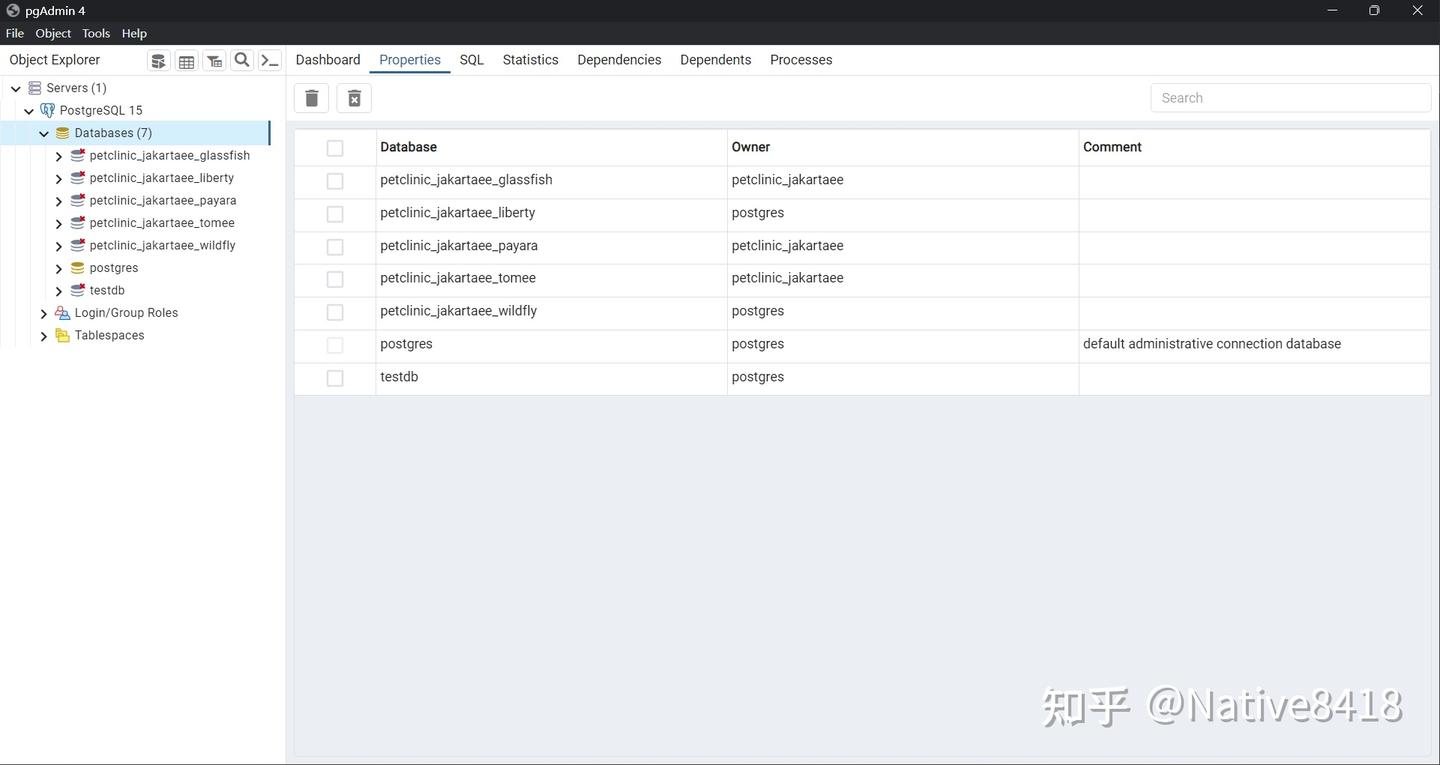Collapse the Databases (7) node
Viewport: 1440px width, 765px height.
(x=44, y=133)
